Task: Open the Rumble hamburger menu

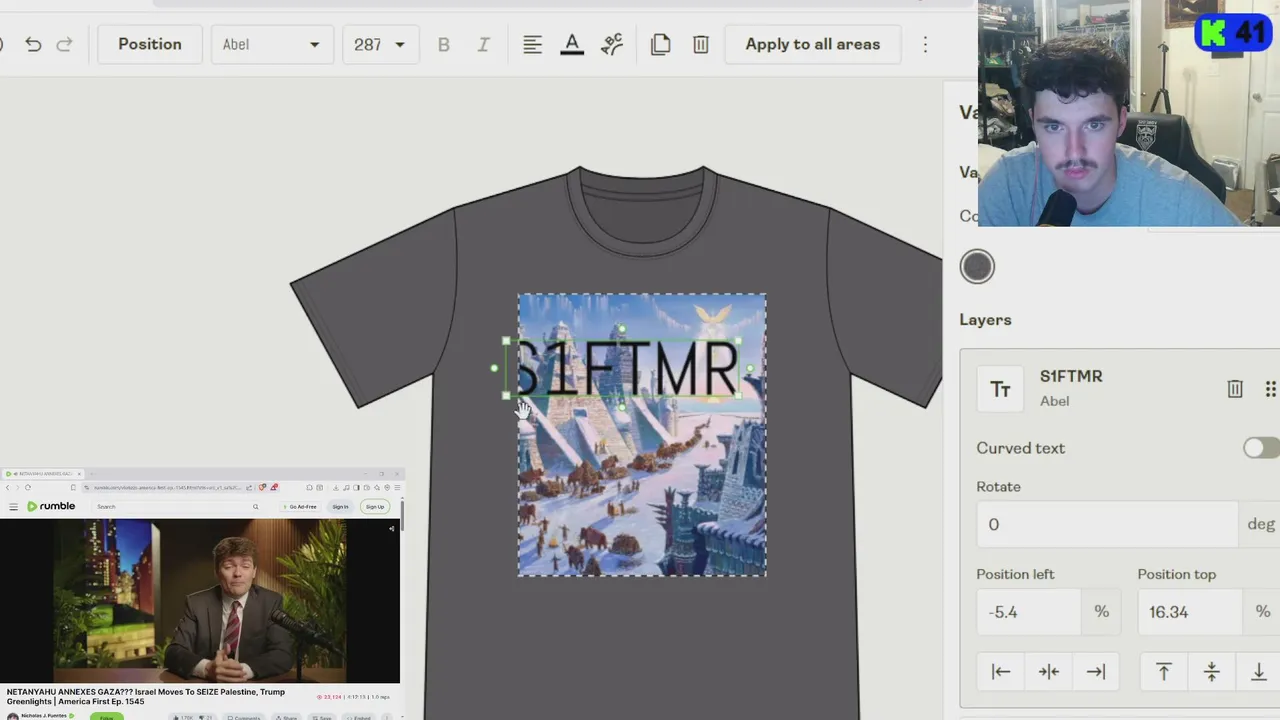Action: (13, 506)
